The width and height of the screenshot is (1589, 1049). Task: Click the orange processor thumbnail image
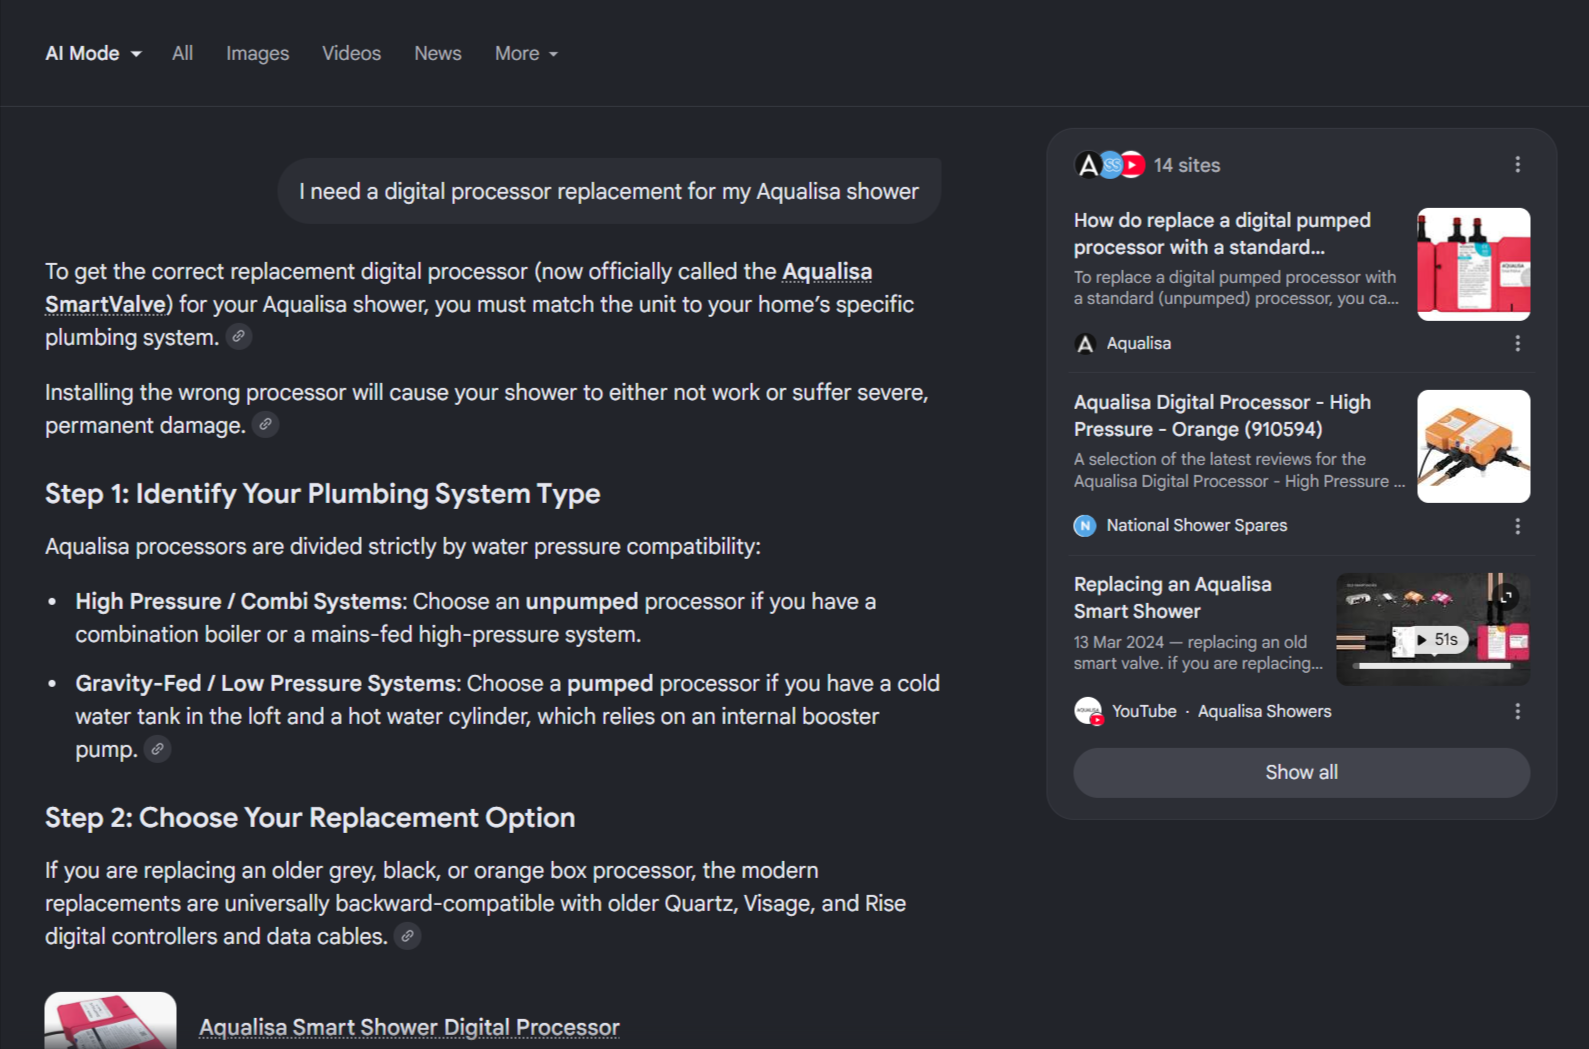pyautogui.click(x=1473, y=446)
